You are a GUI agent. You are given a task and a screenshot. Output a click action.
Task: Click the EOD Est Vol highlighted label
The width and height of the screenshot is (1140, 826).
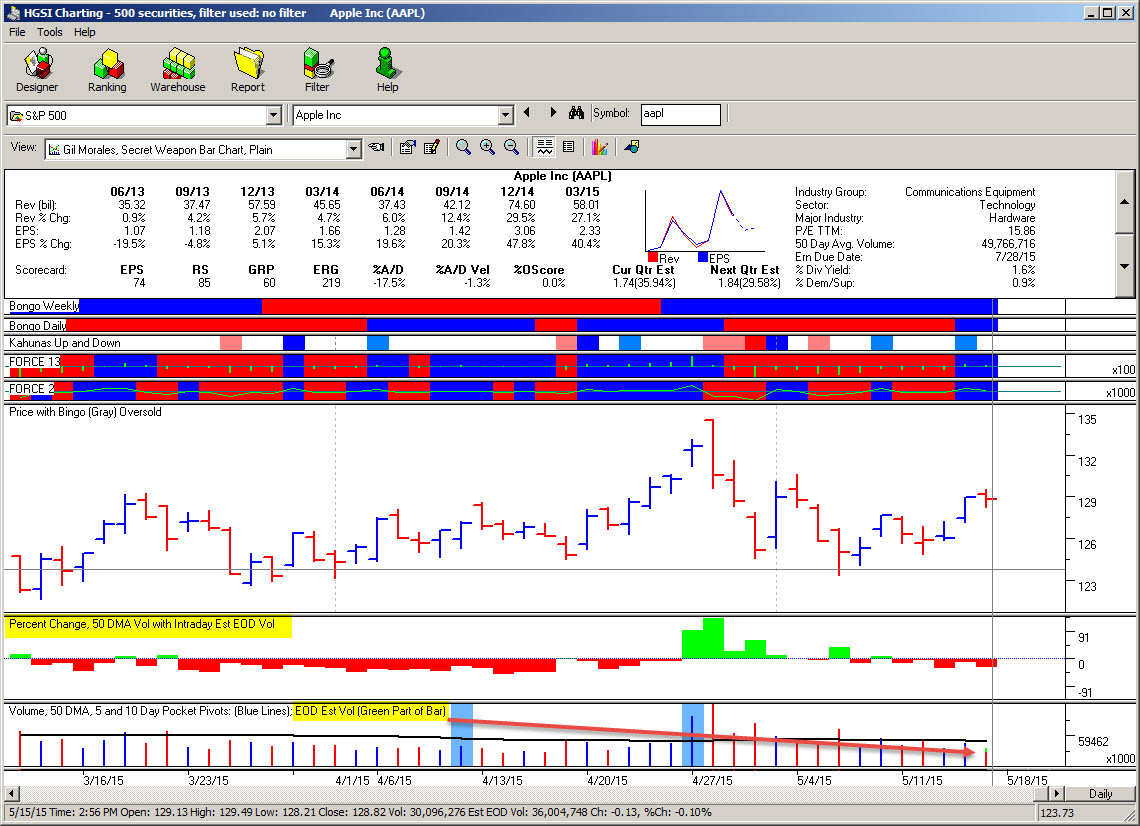point(370,711)
